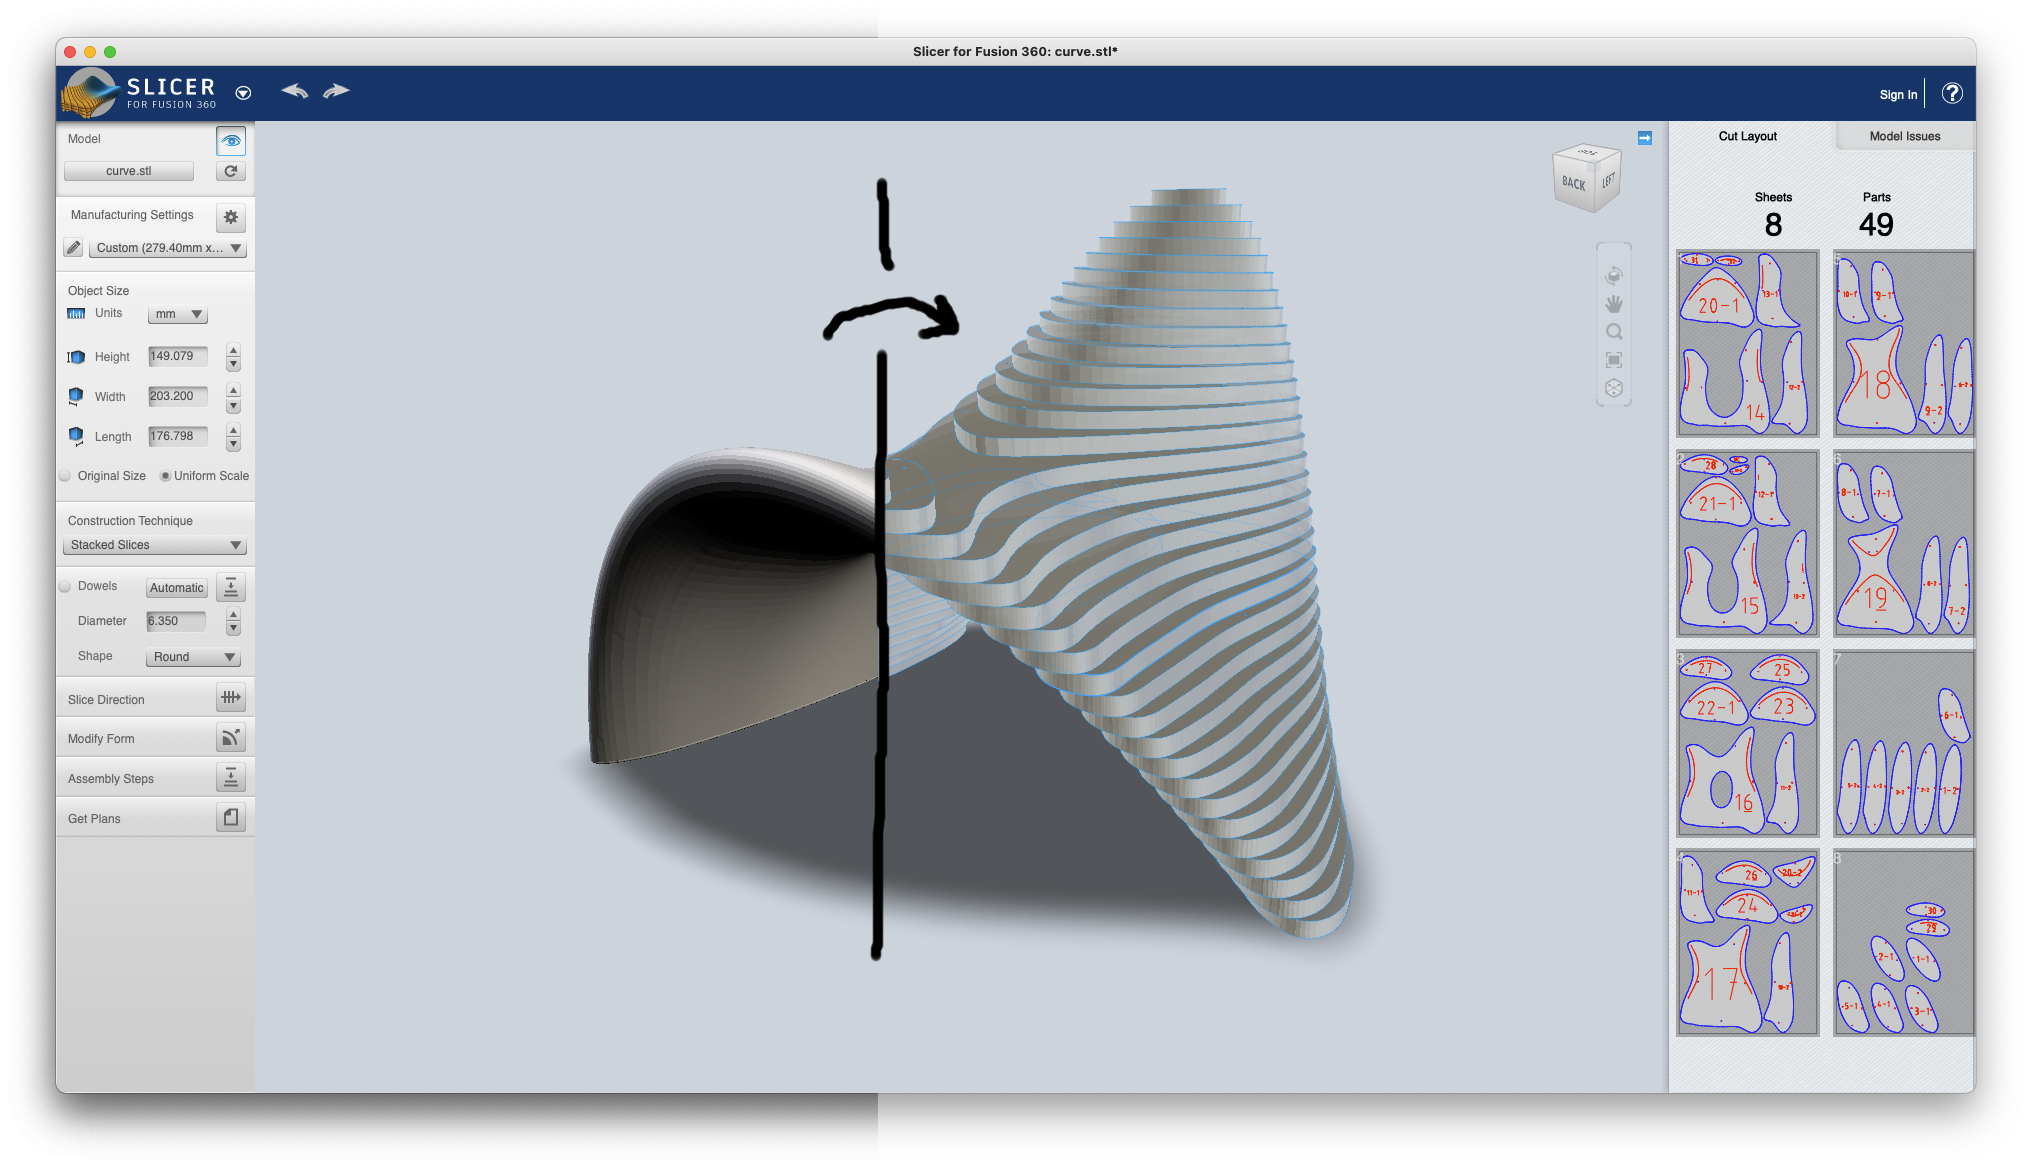The image size is (2032, 1167).
Task: Open sheet thumbnail with part 19
Action: point(1903,543)
